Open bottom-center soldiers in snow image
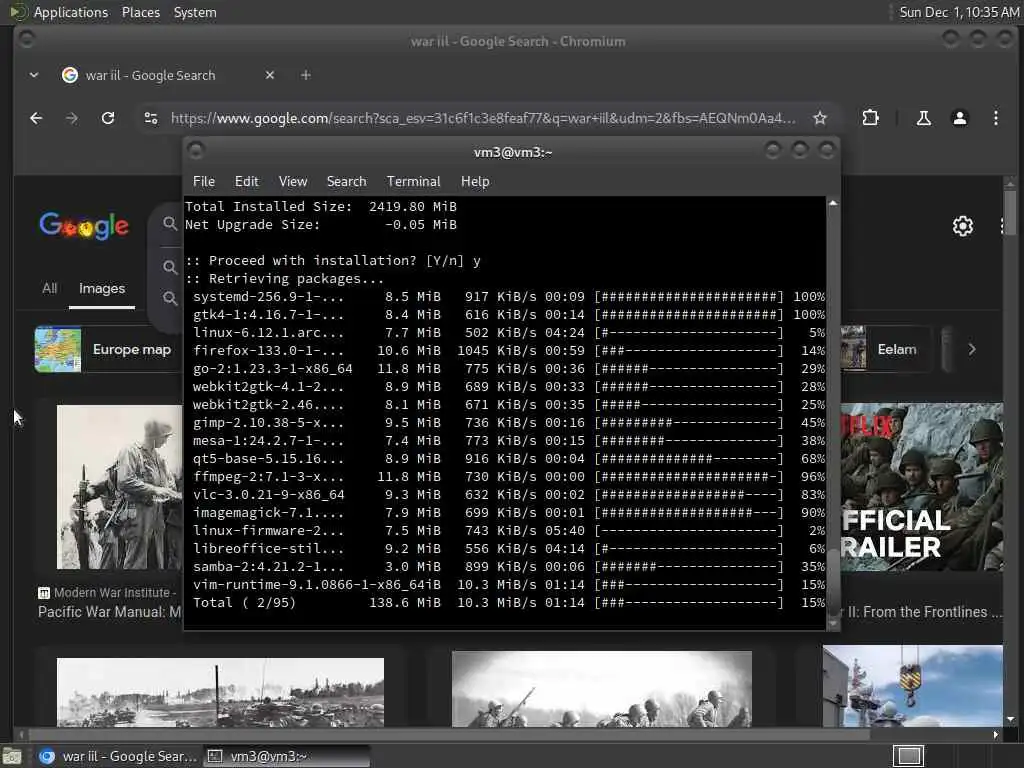 click(x=601, y=688)
